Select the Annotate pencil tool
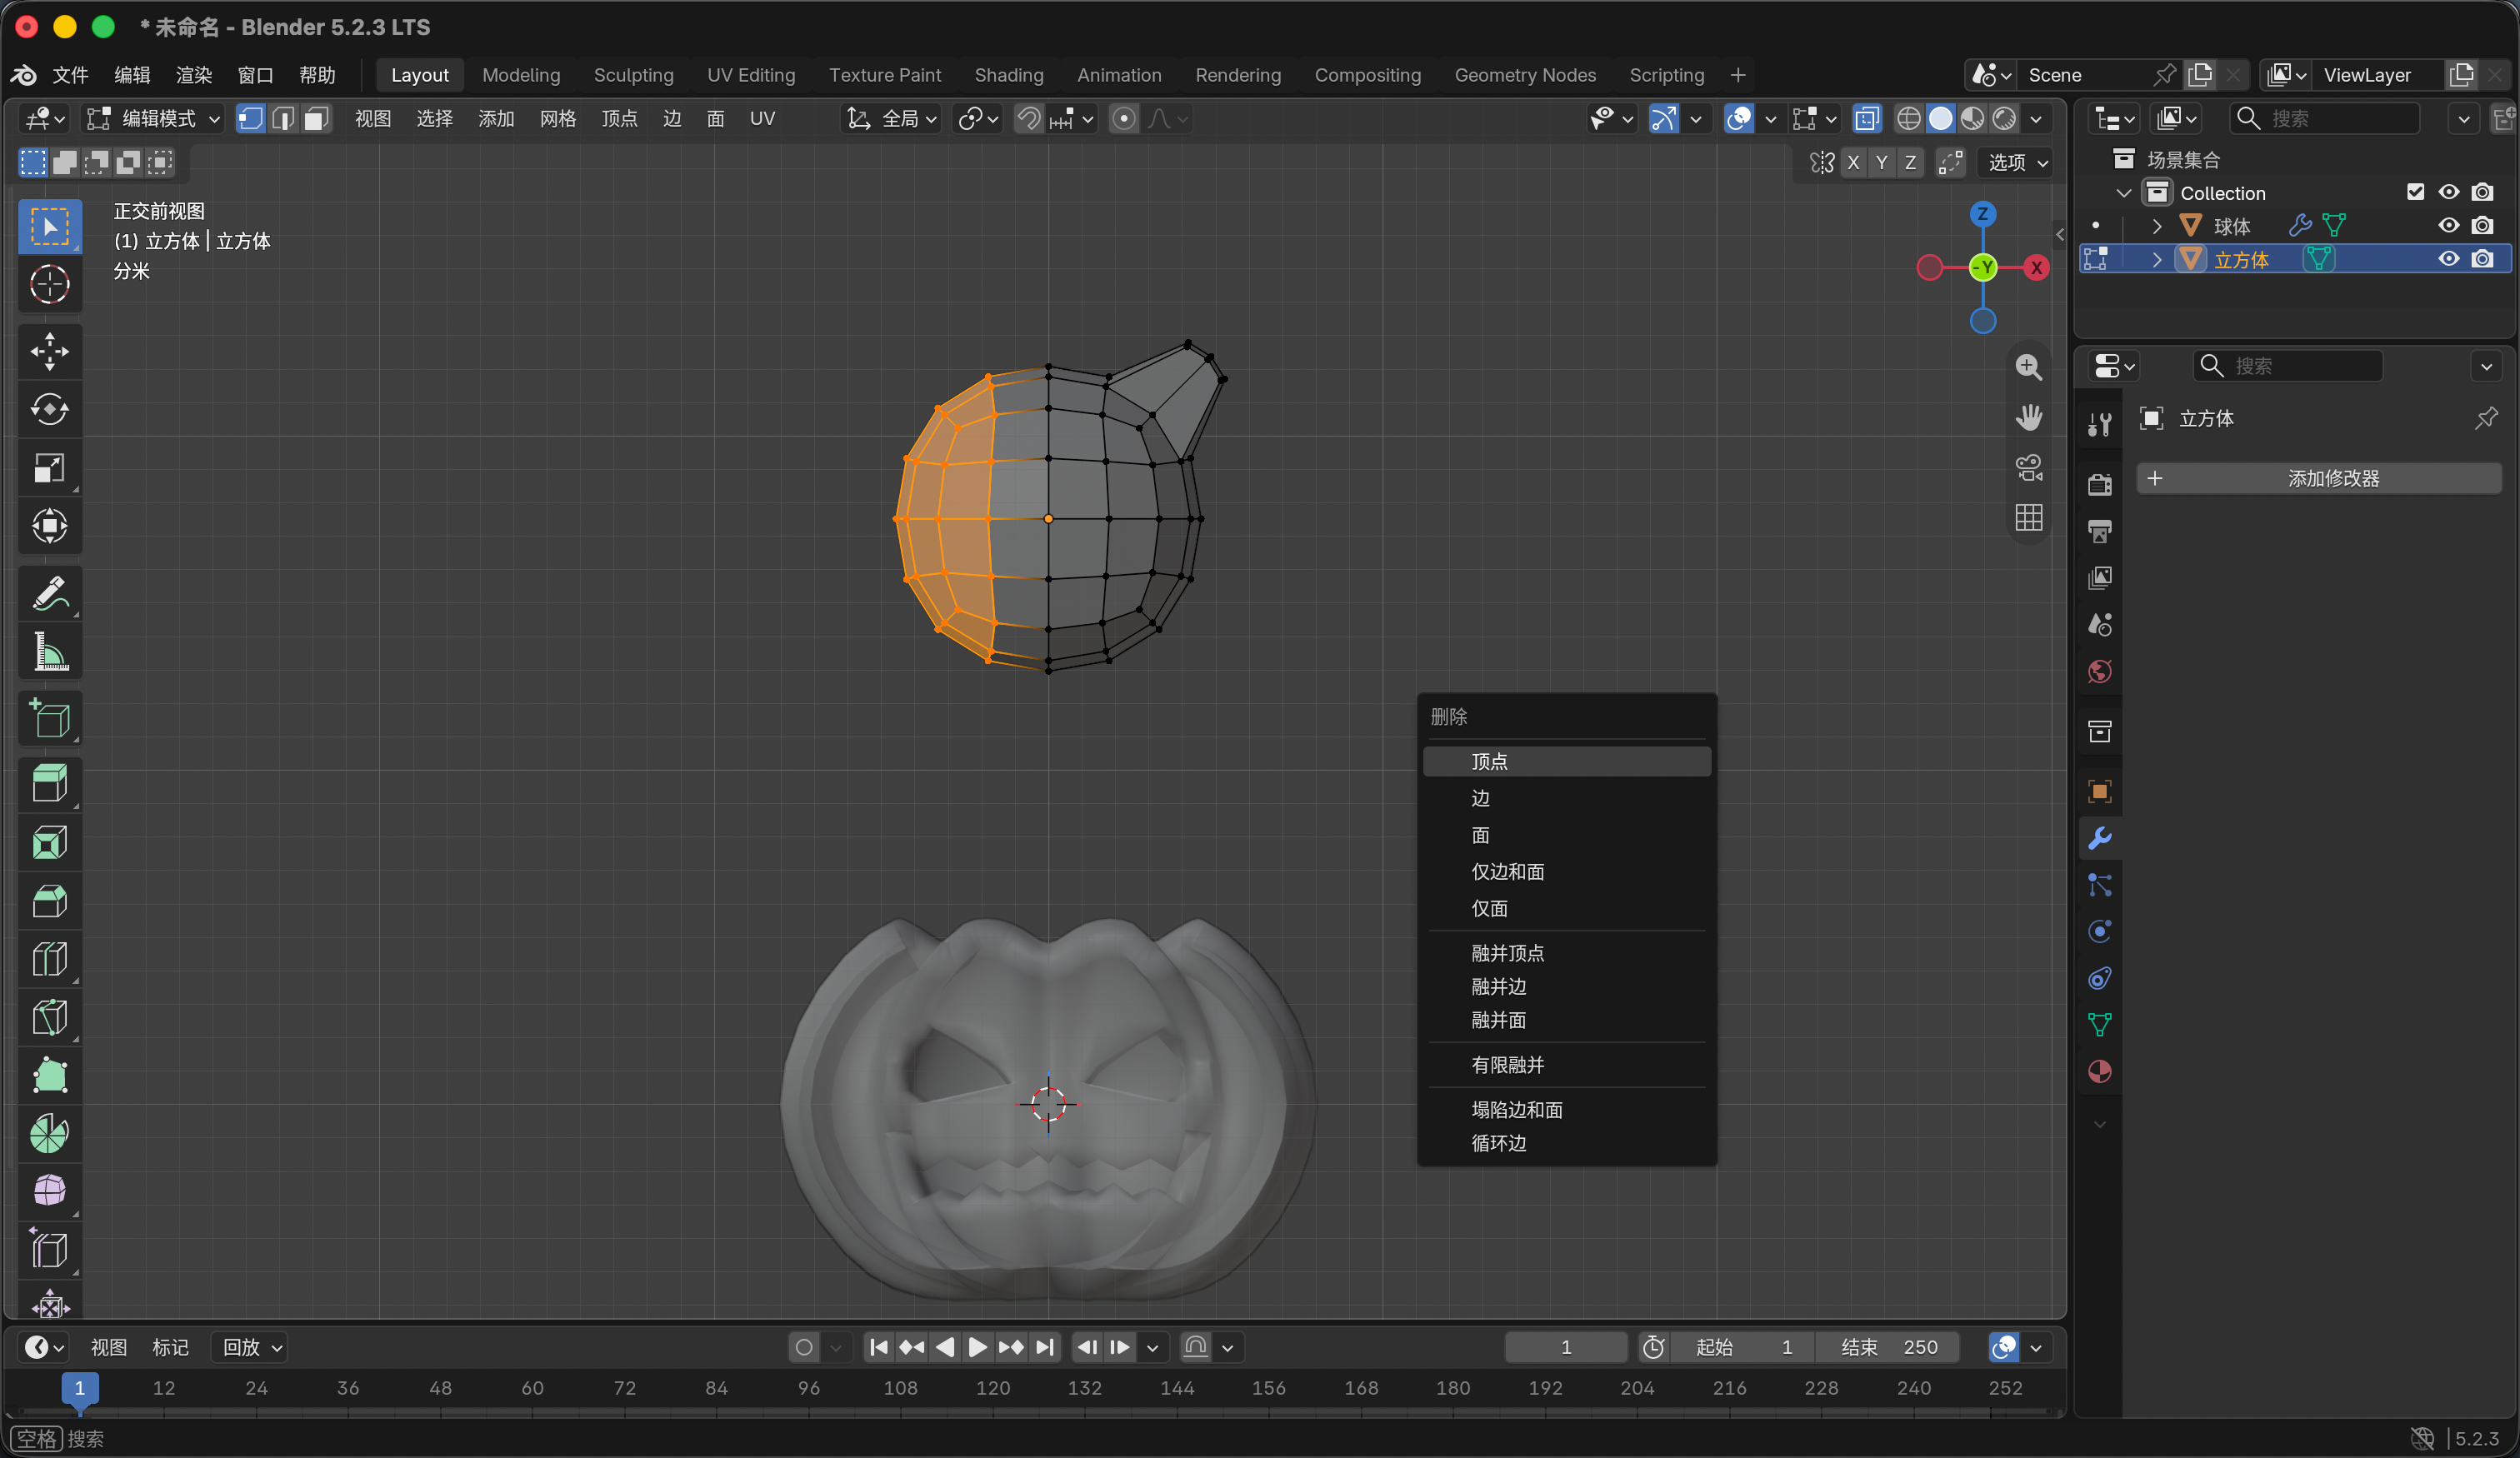 click(x=50, y=593)
